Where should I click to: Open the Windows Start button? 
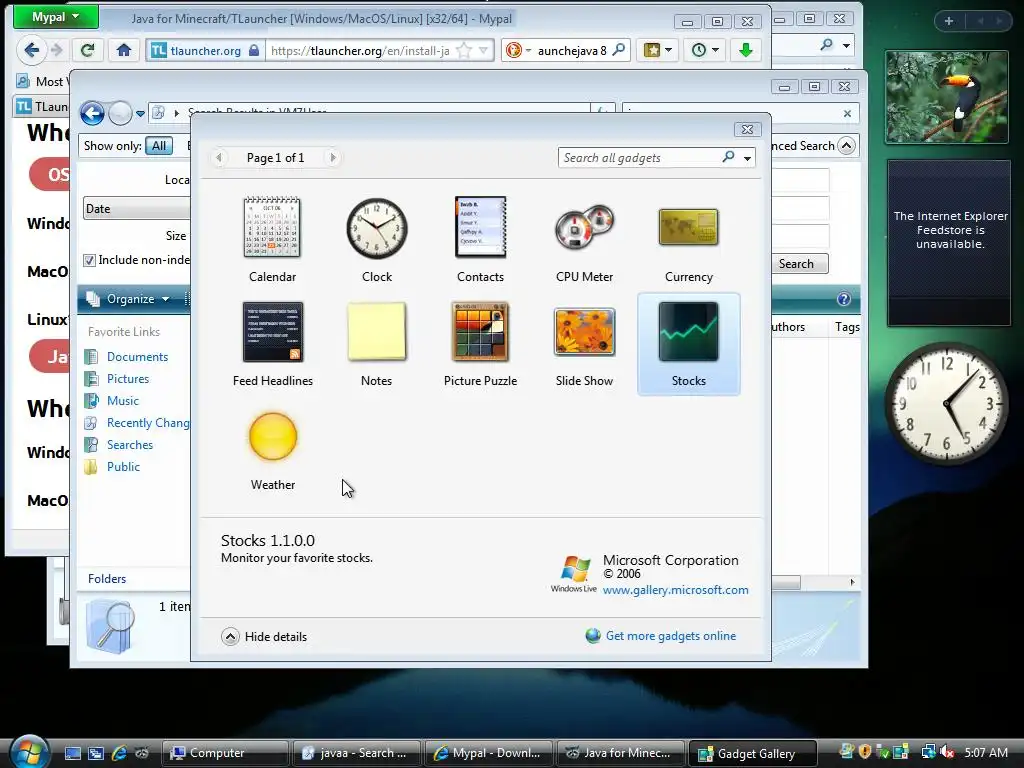click(x=28, y=752)
